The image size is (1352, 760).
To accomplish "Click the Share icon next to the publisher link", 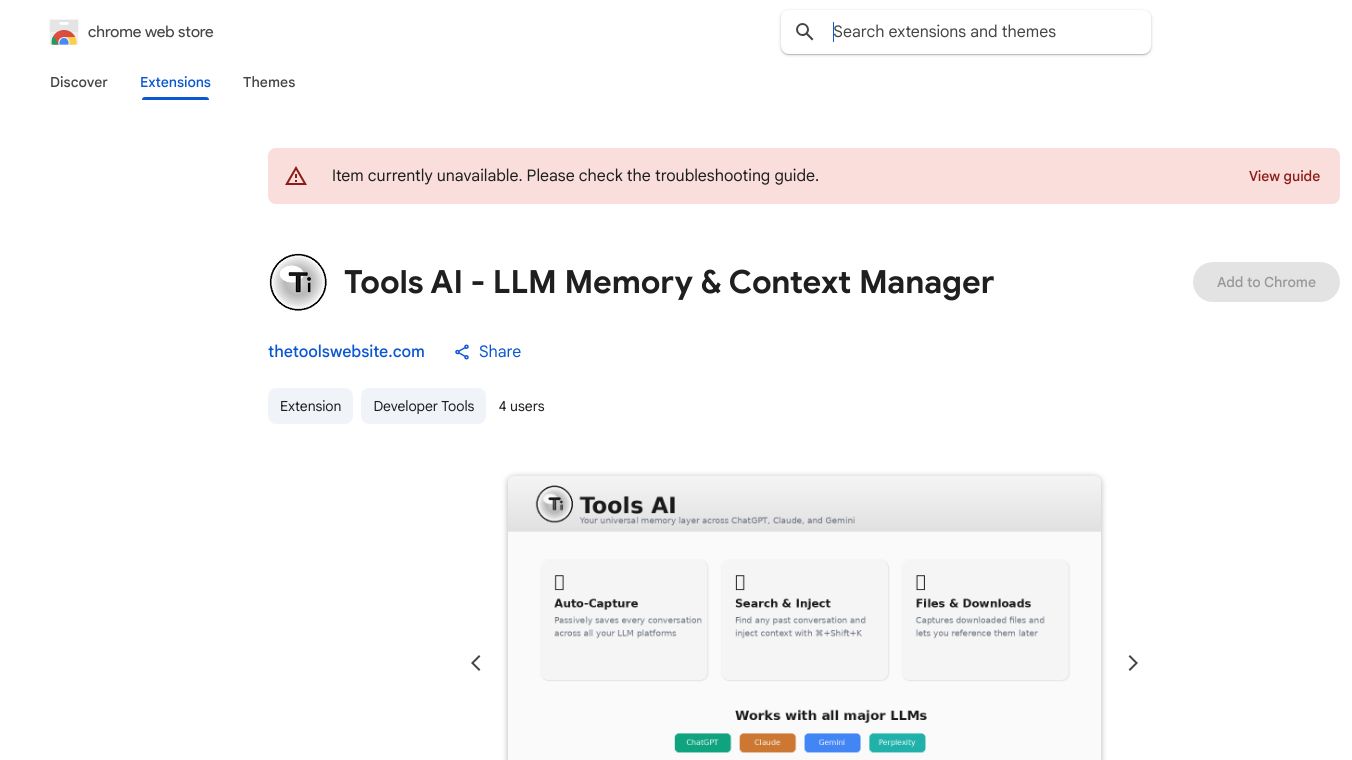I will tap(462, 351).
